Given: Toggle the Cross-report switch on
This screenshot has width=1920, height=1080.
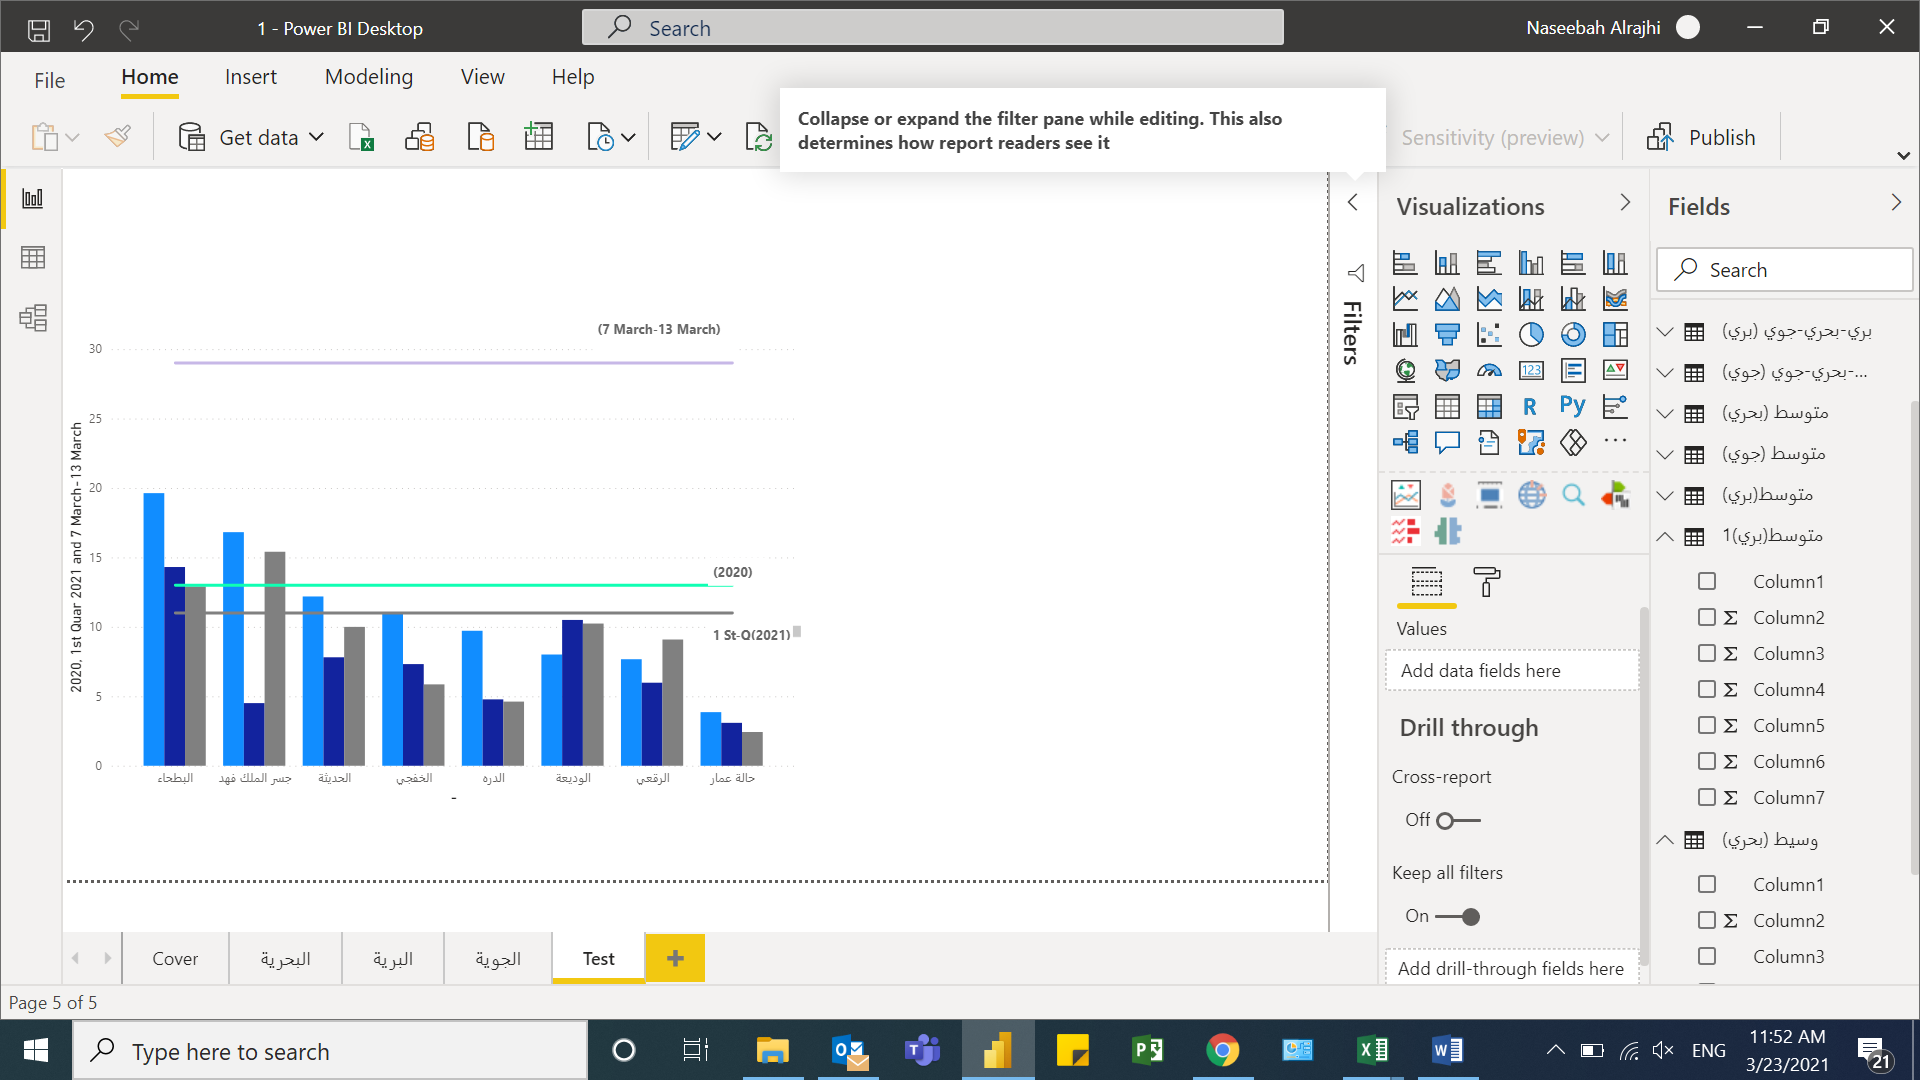Looking at the screenshot, I should point(1458,821).
